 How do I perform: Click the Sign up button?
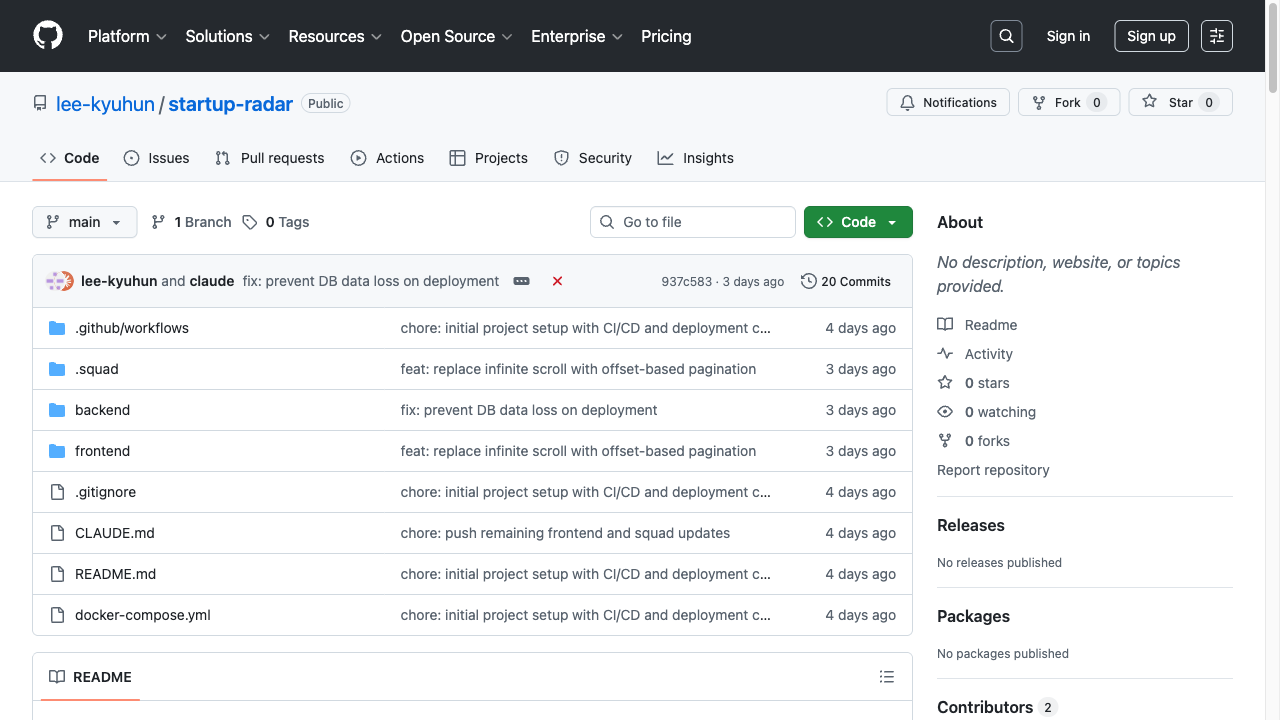1151,36
